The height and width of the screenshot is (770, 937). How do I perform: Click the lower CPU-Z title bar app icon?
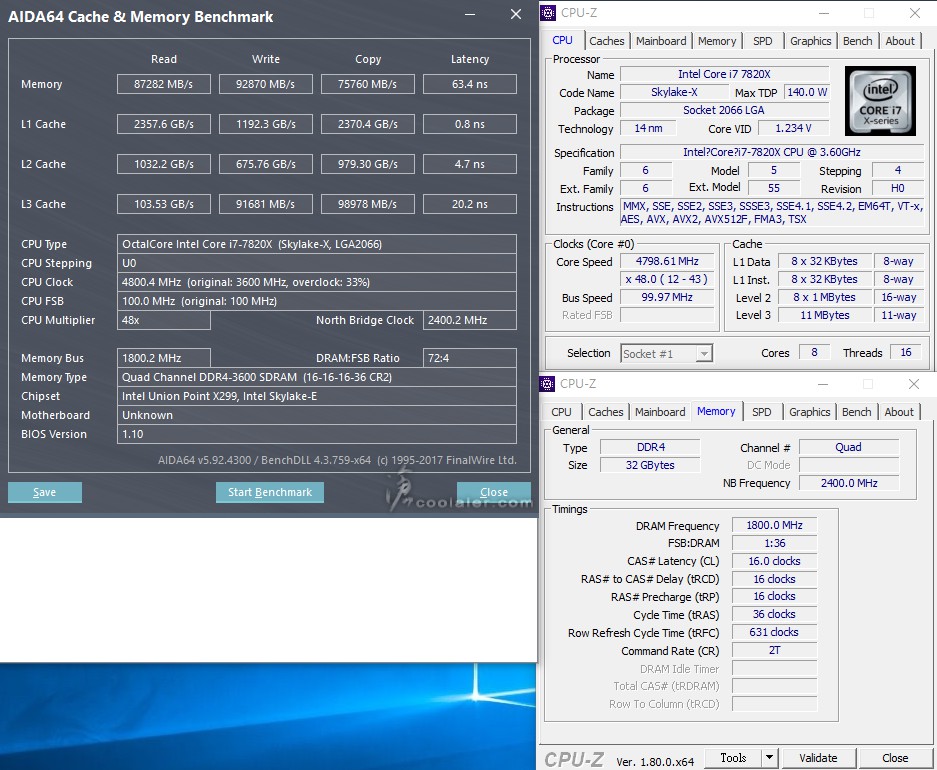click(547, 384)
